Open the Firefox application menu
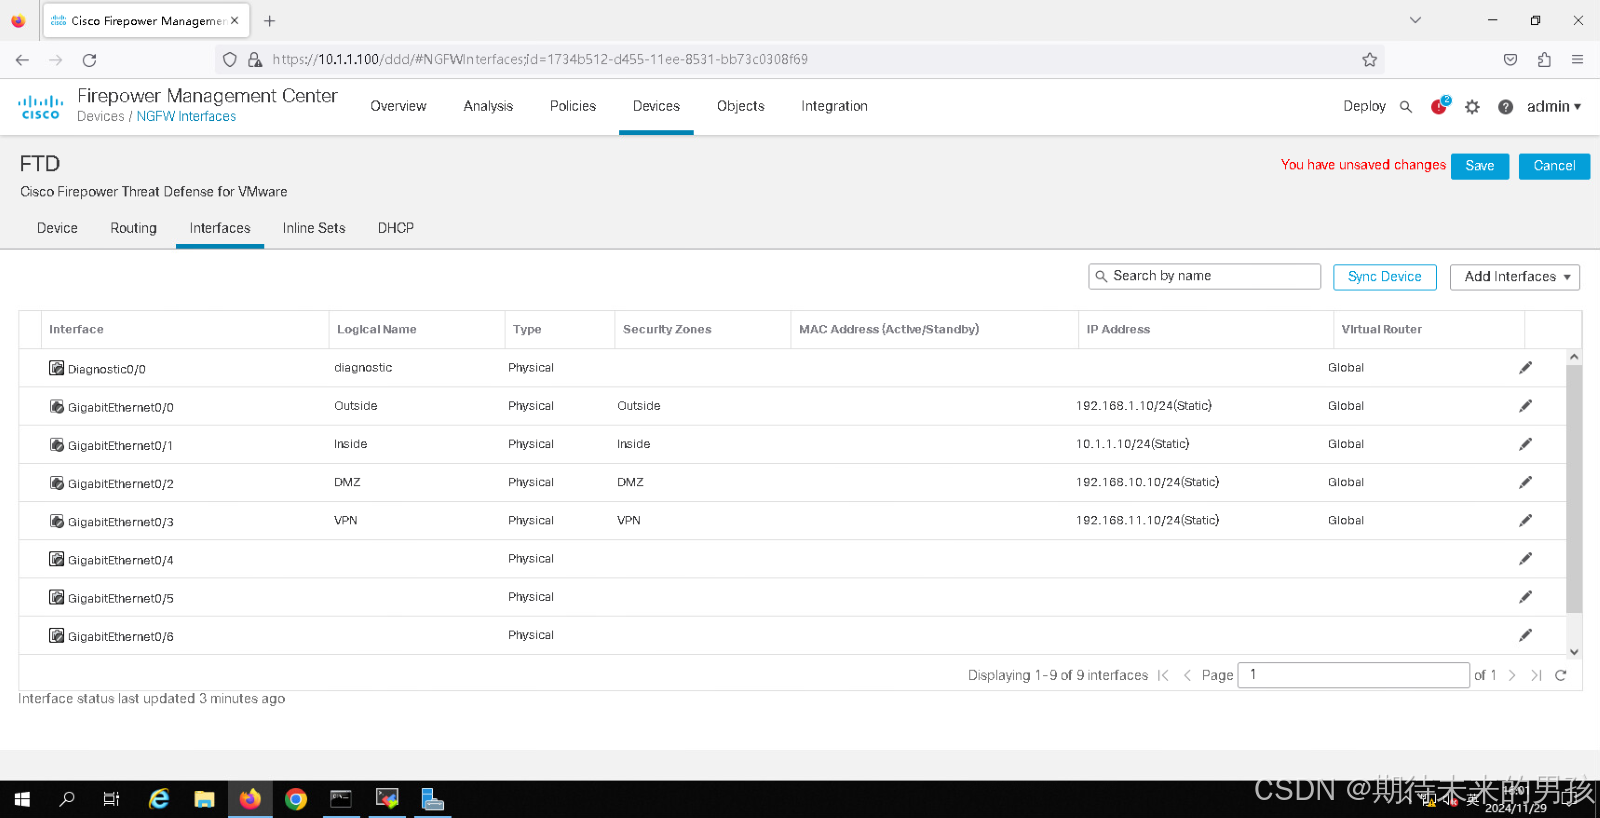The height and width of the screenshot is (818, 1600). 1577,60
